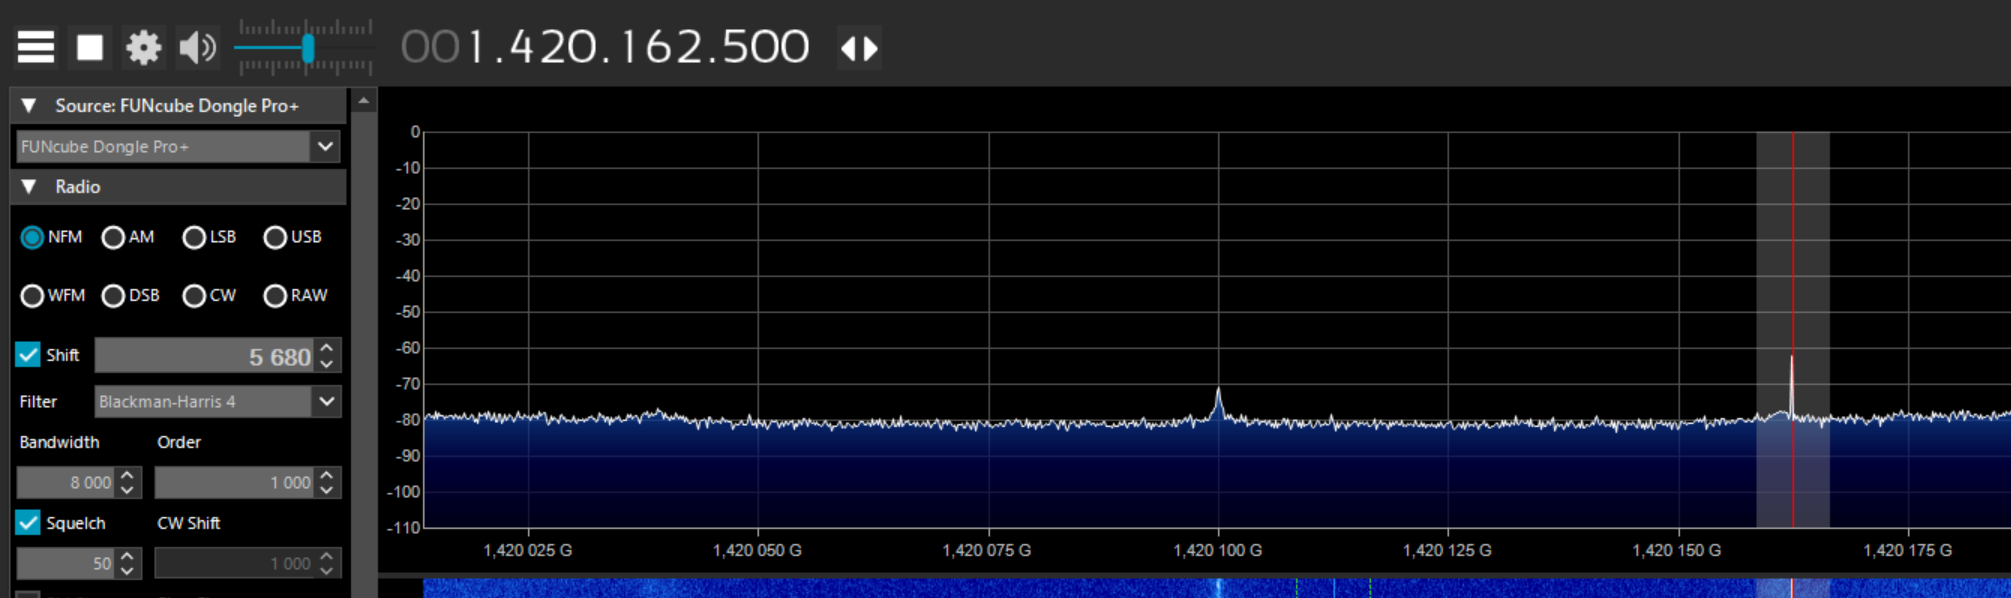Choose WFM demodulation mode
The width and height of the screenshot is (2011, 598).
pyautogui.click(x=32, y=296)
